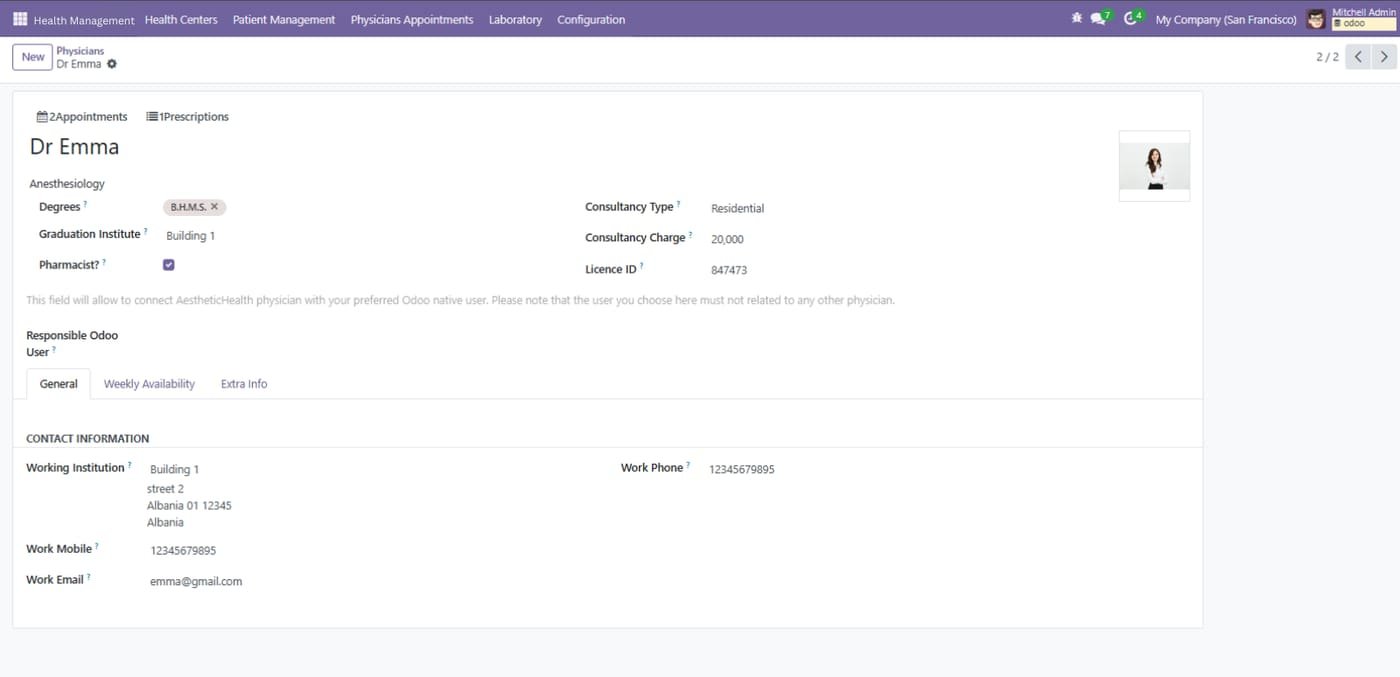Open the Health Centers menu

[181, 19]
